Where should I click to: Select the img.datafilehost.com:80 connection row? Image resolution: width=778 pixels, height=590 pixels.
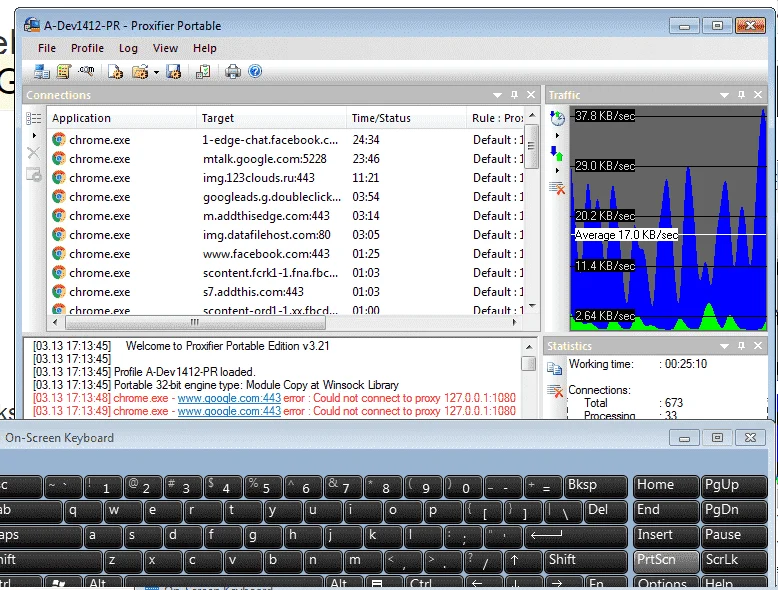coord(286,235)
